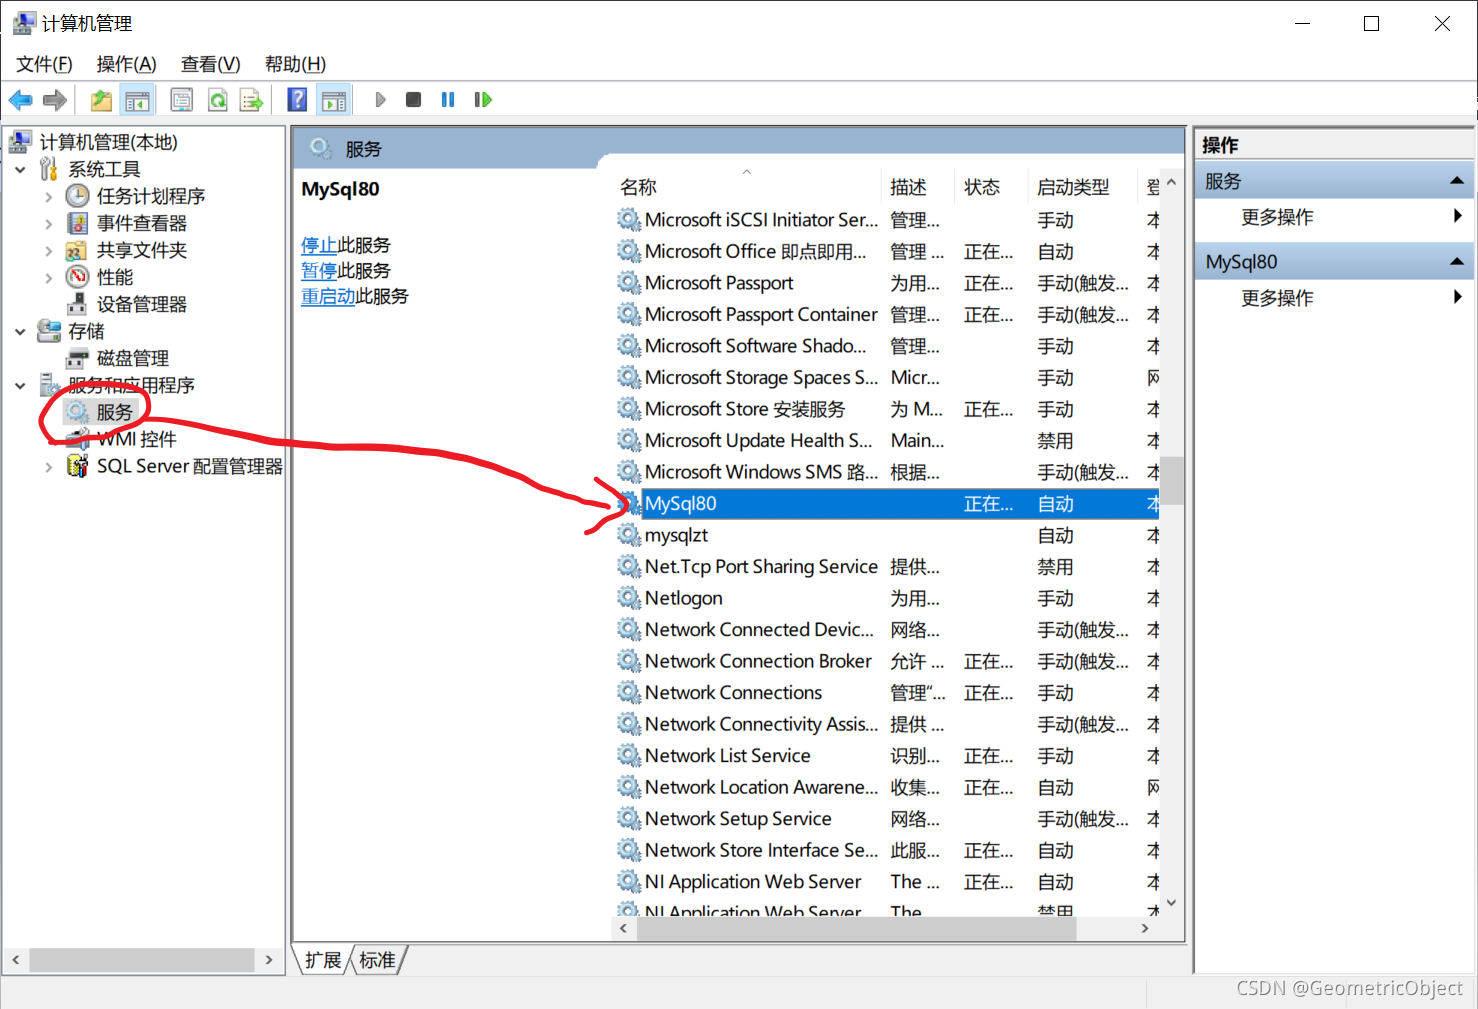Screen dimensions: 1478x1009
Task: Click the services list scroll down arrow
Action: pyautogui.click(x=1172, y=903)
